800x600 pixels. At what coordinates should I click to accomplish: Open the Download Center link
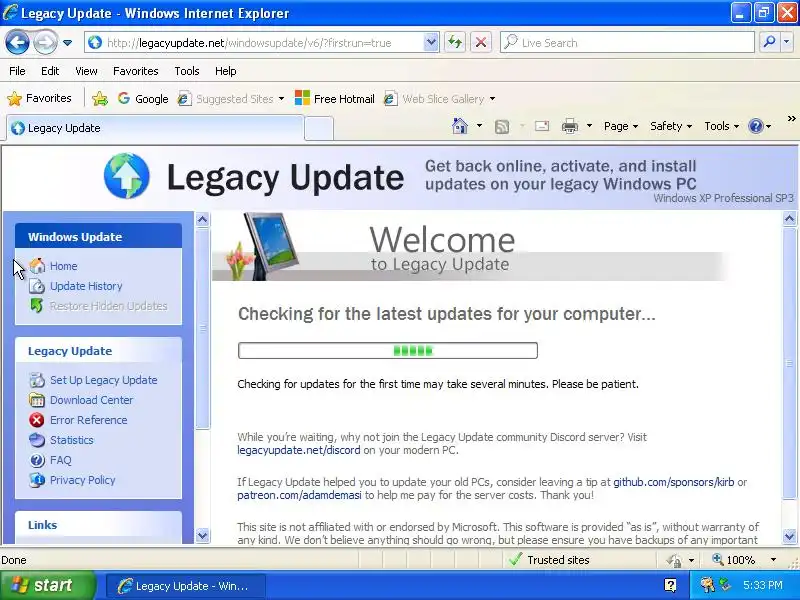click(x=91, y=400)
